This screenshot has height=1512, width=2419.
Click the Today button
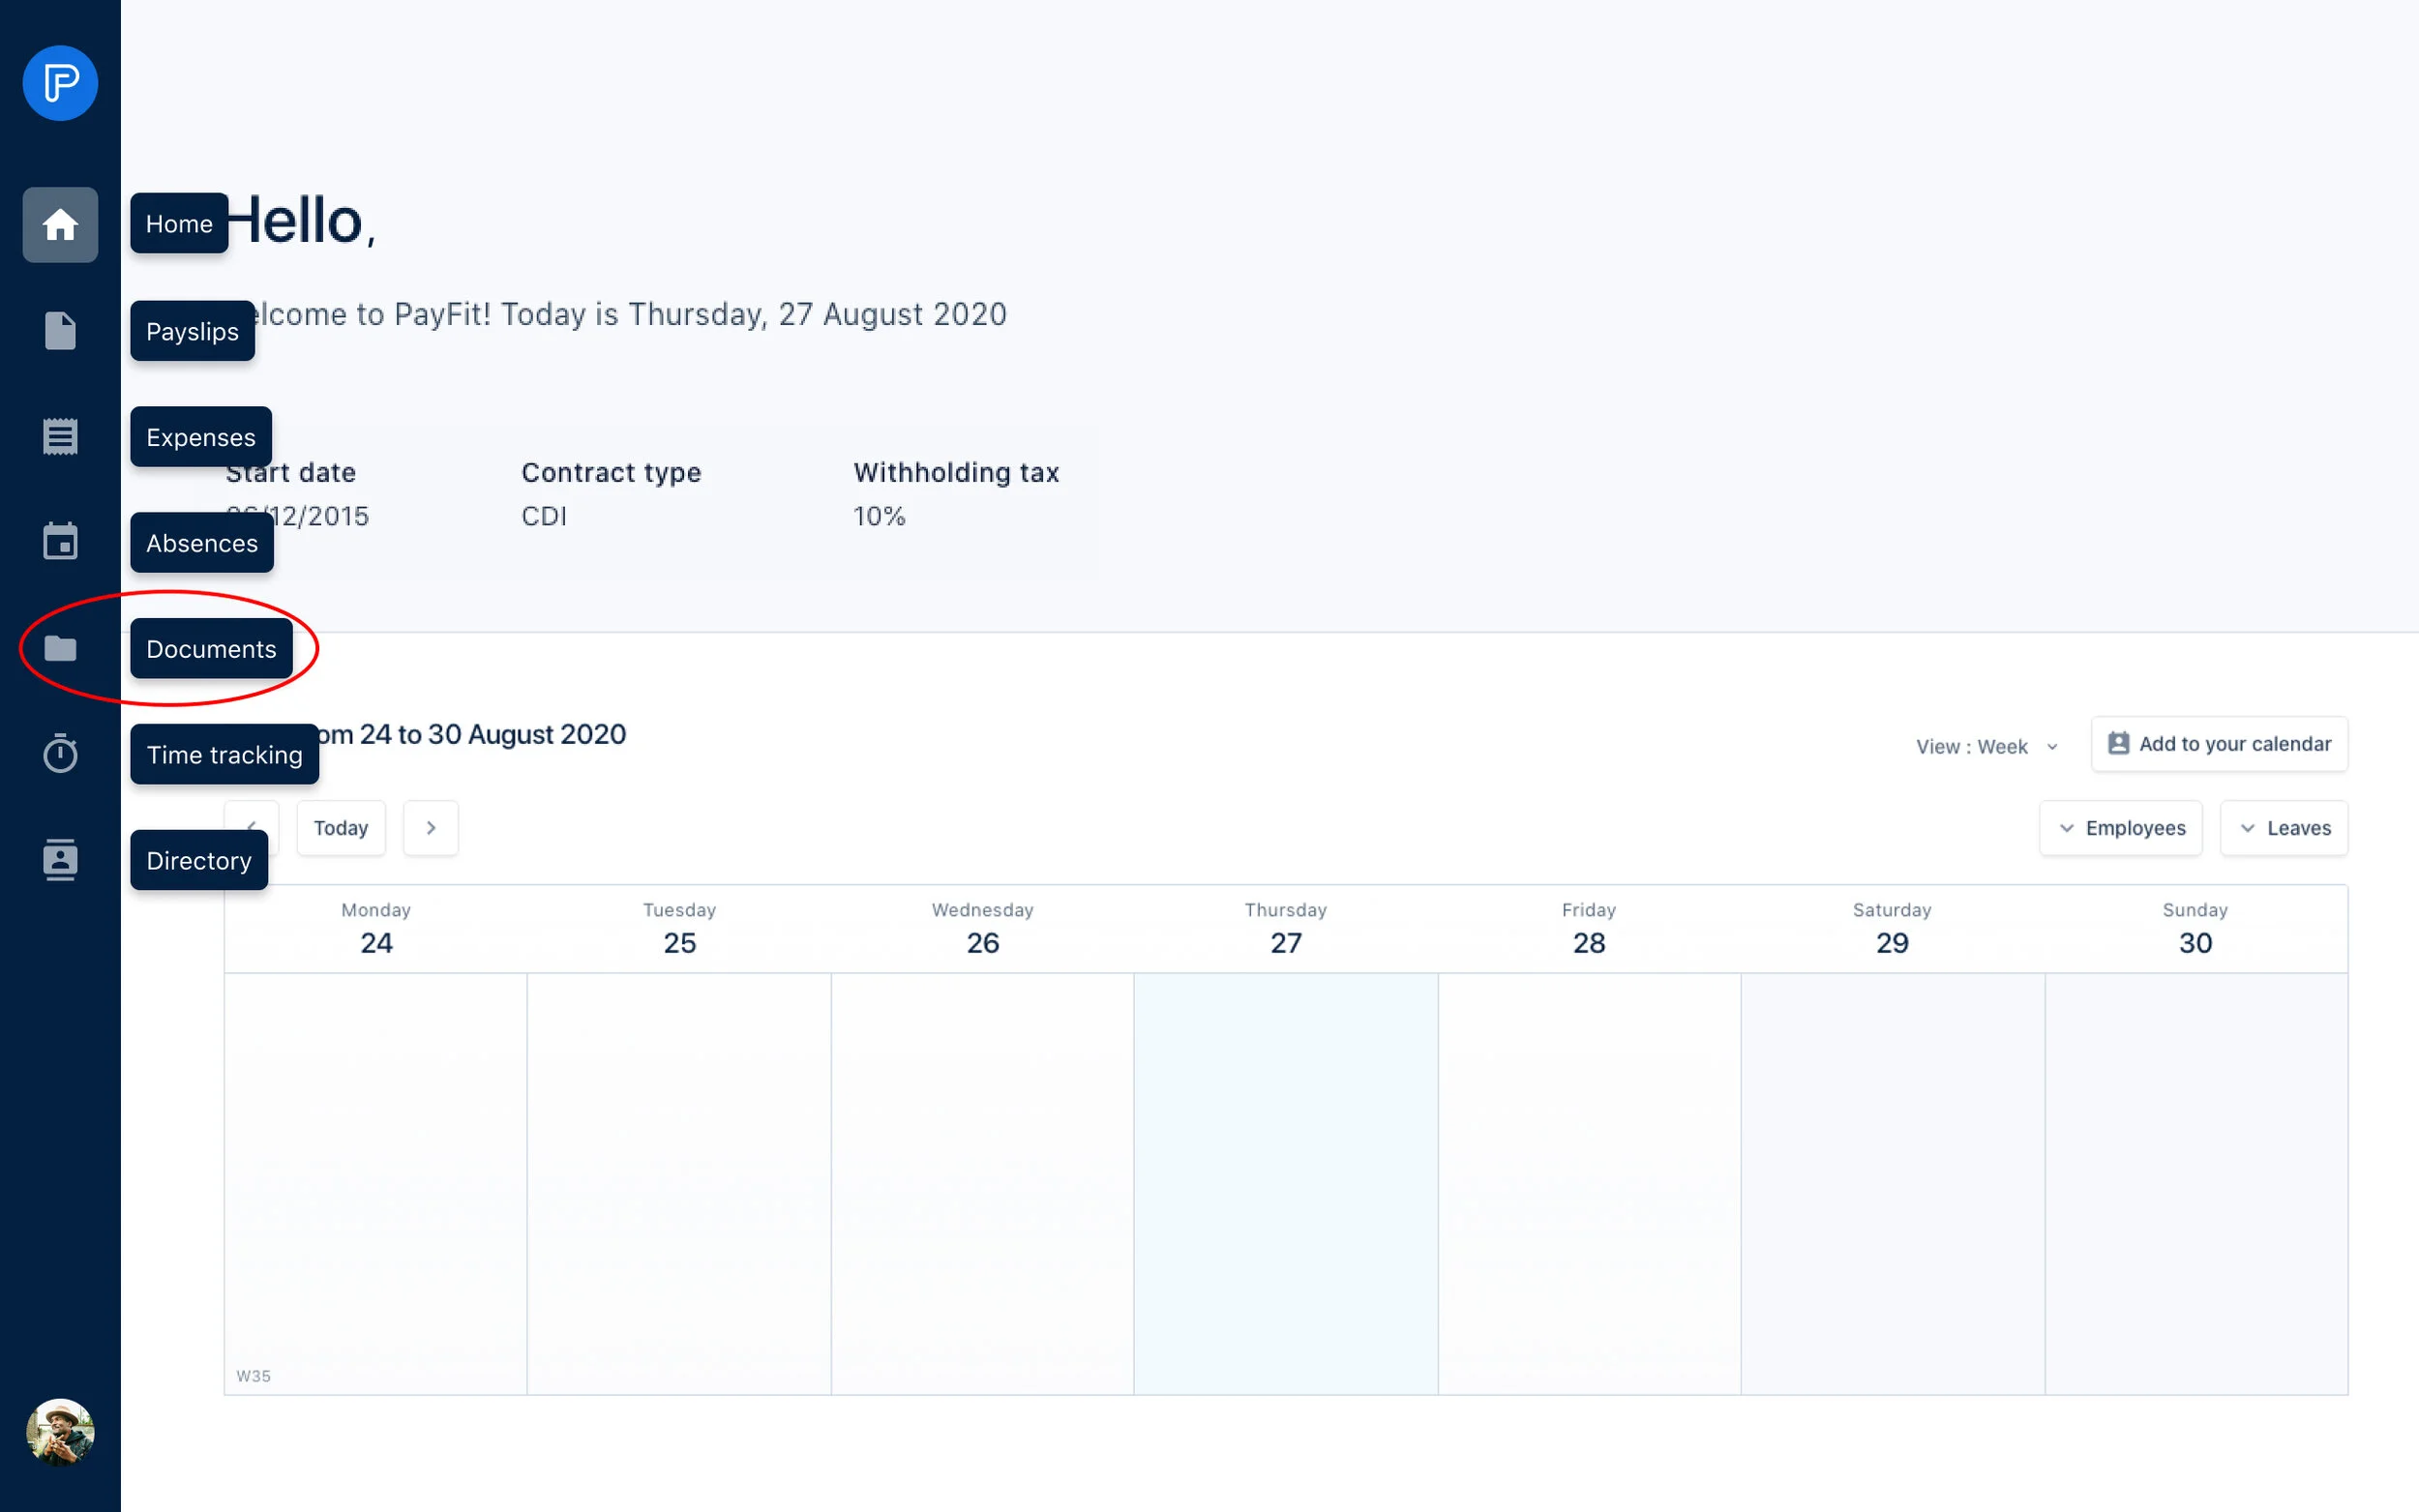coord(341,828)
